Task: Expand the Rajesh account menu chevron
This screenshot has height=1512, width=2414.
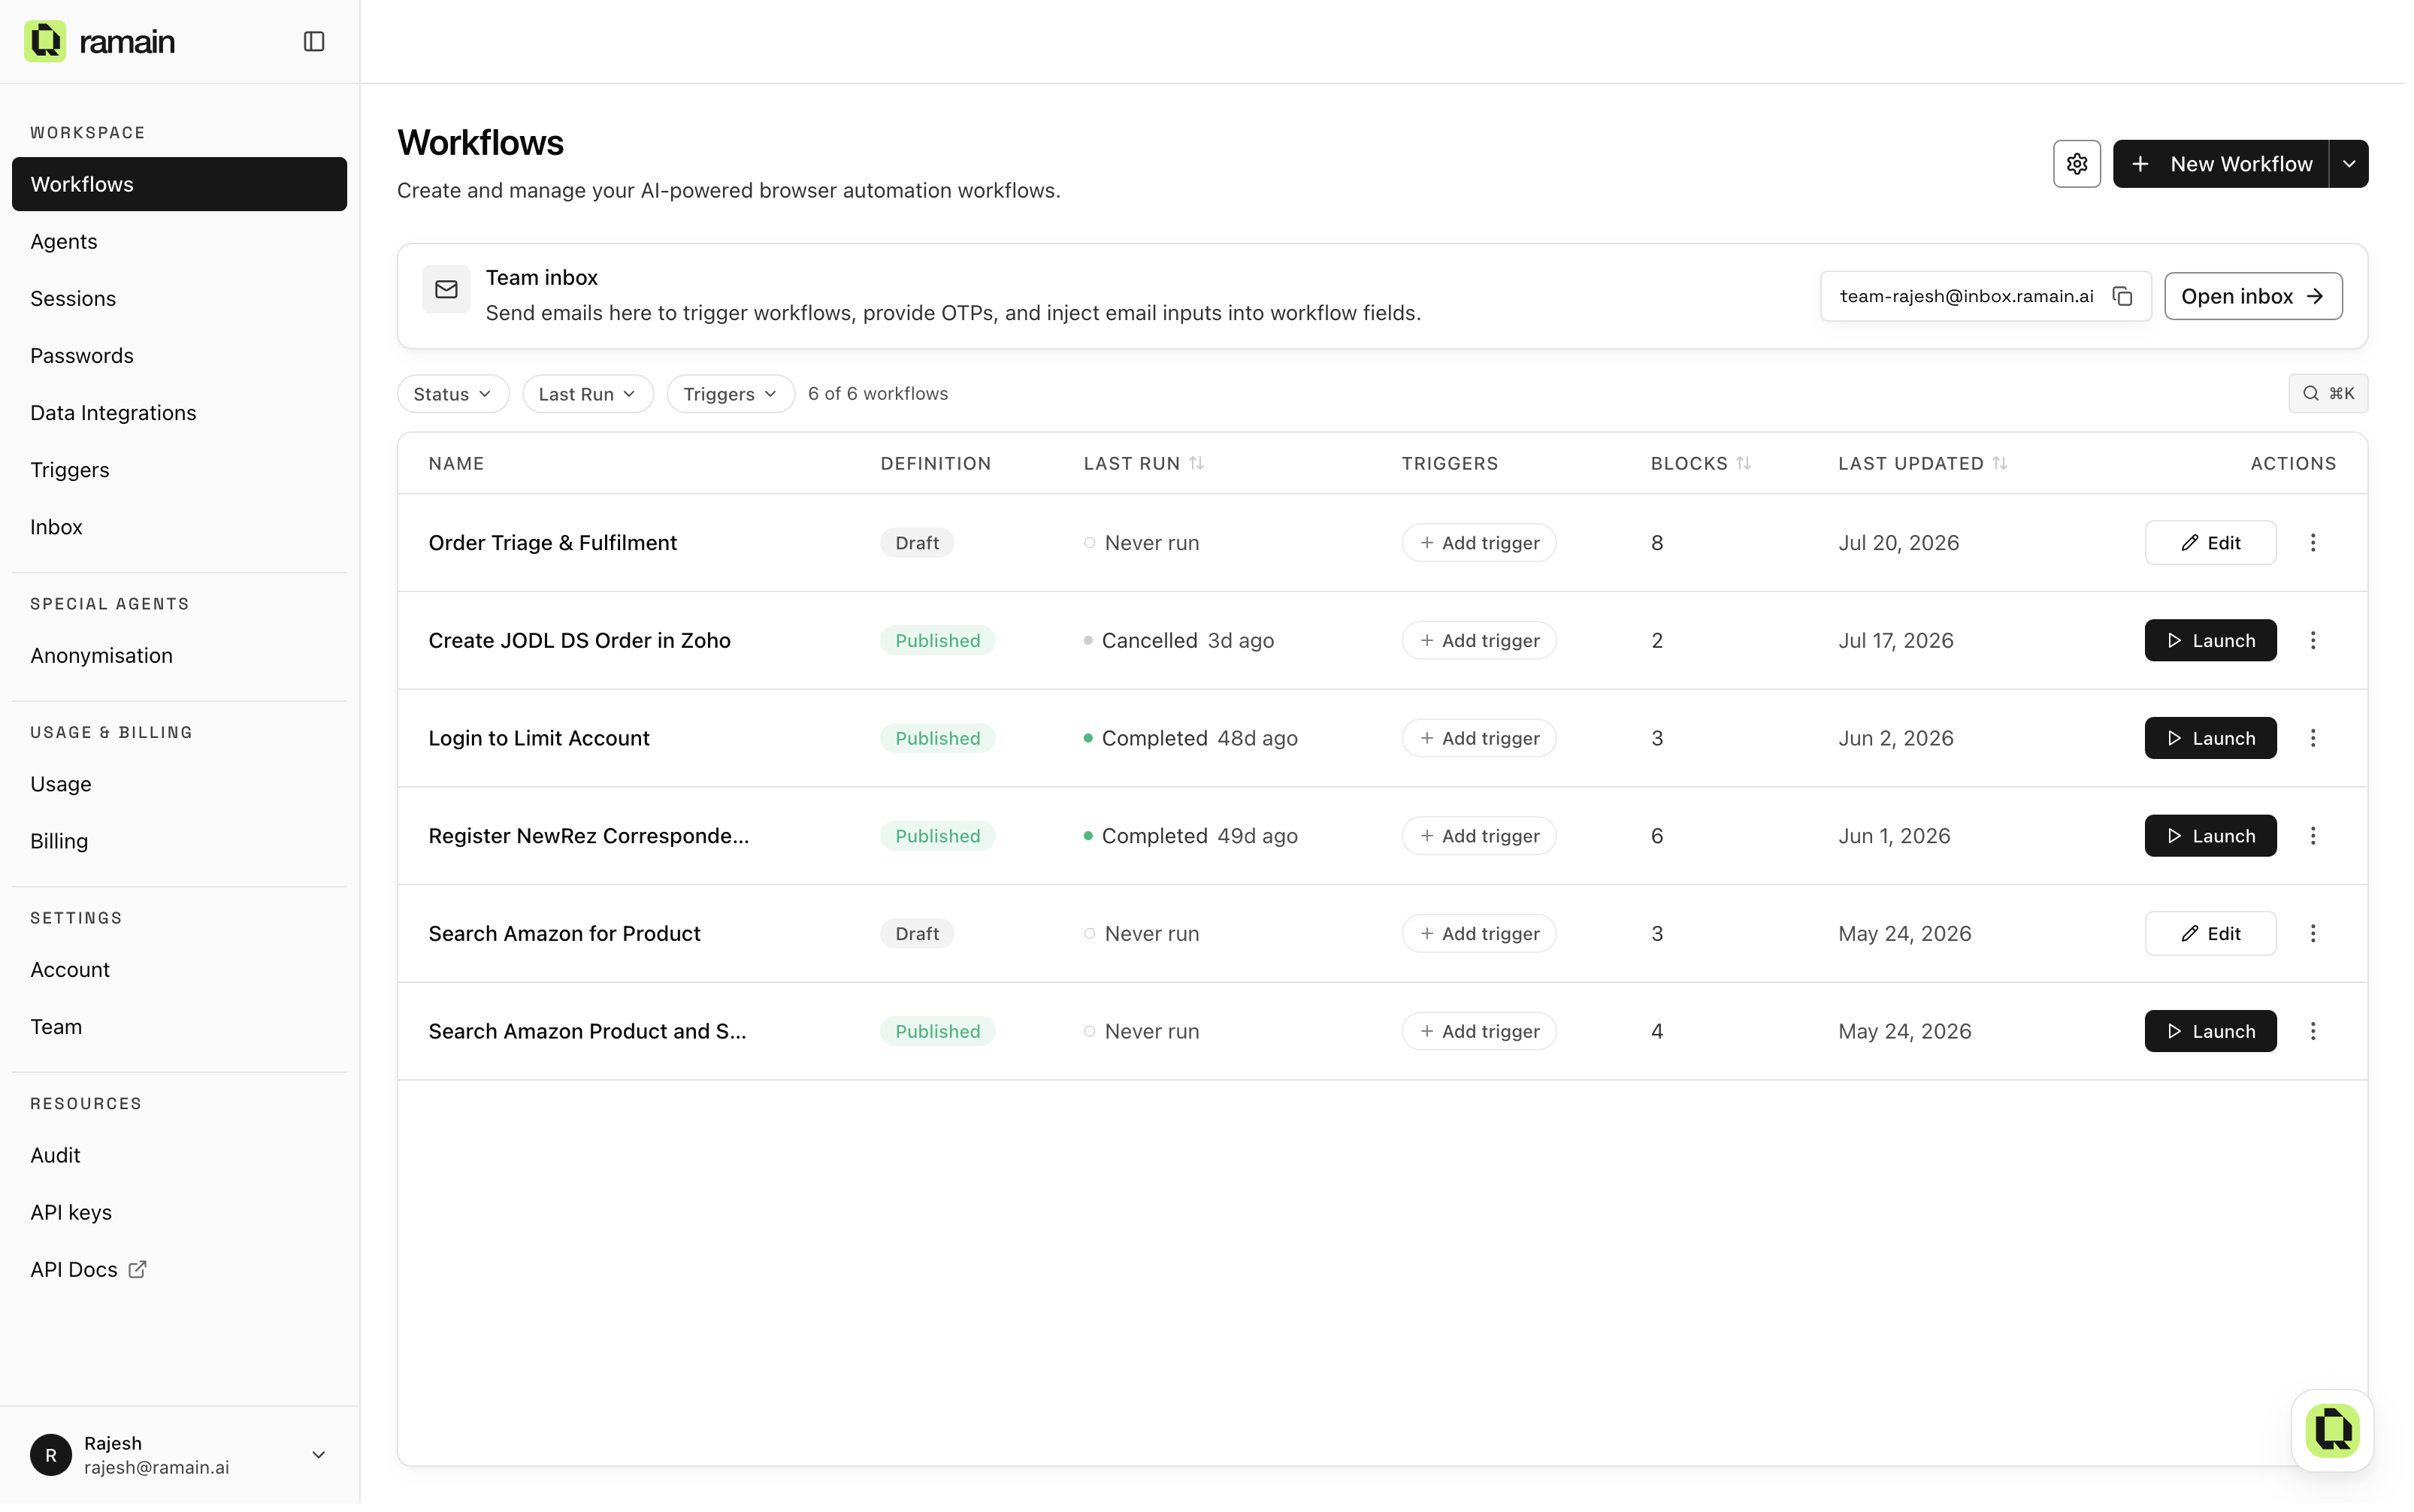Action: pyautogui.click(x=319, y=1456)
